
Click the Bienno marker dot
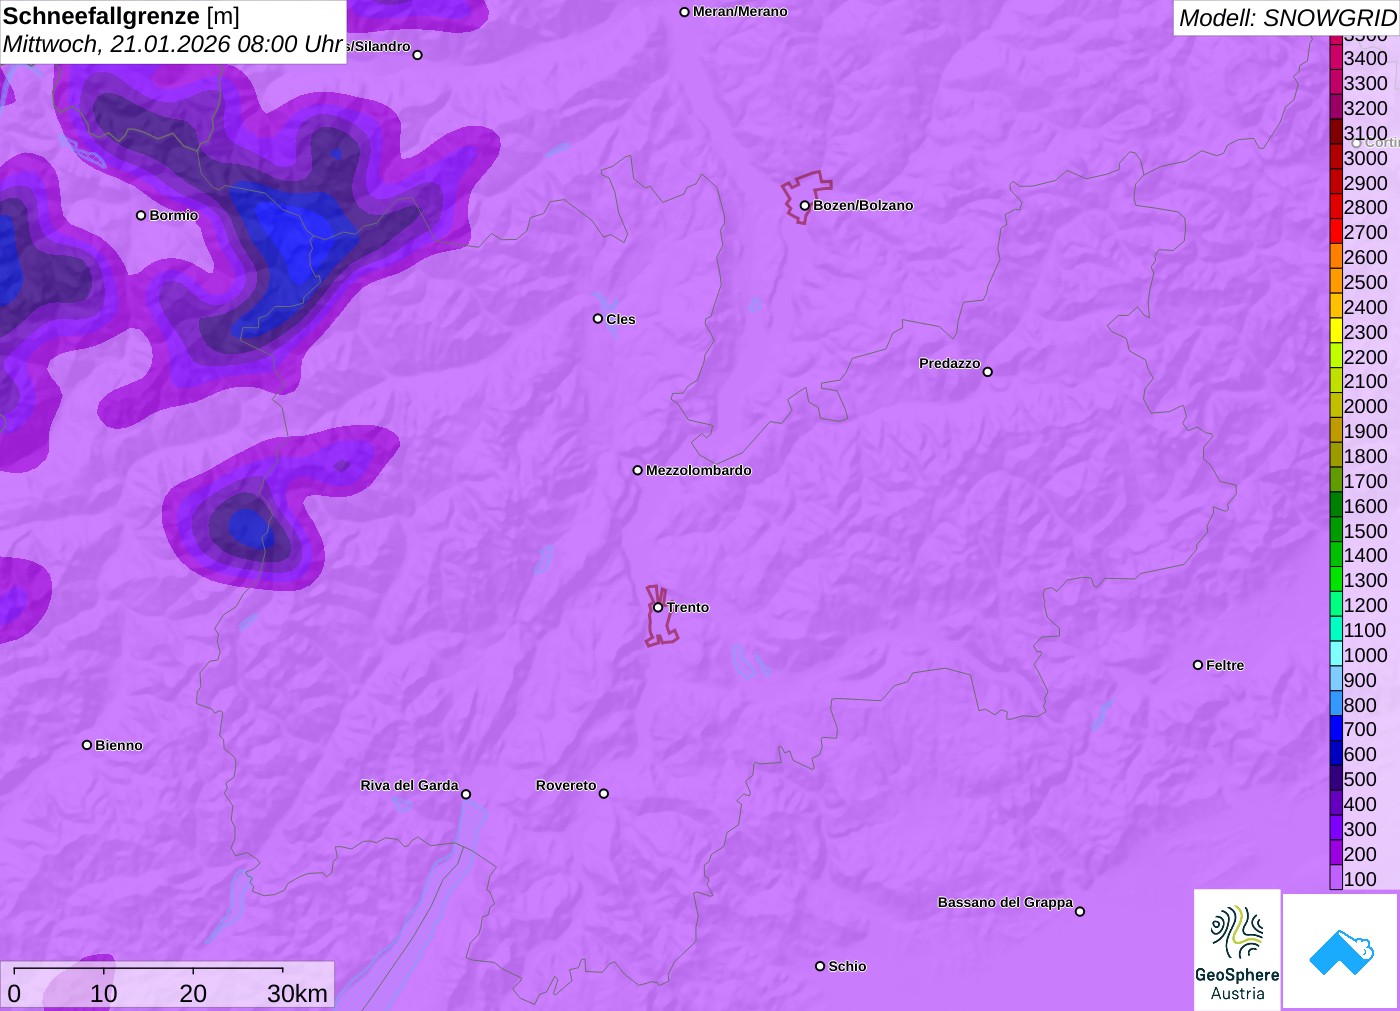(87, 745)
